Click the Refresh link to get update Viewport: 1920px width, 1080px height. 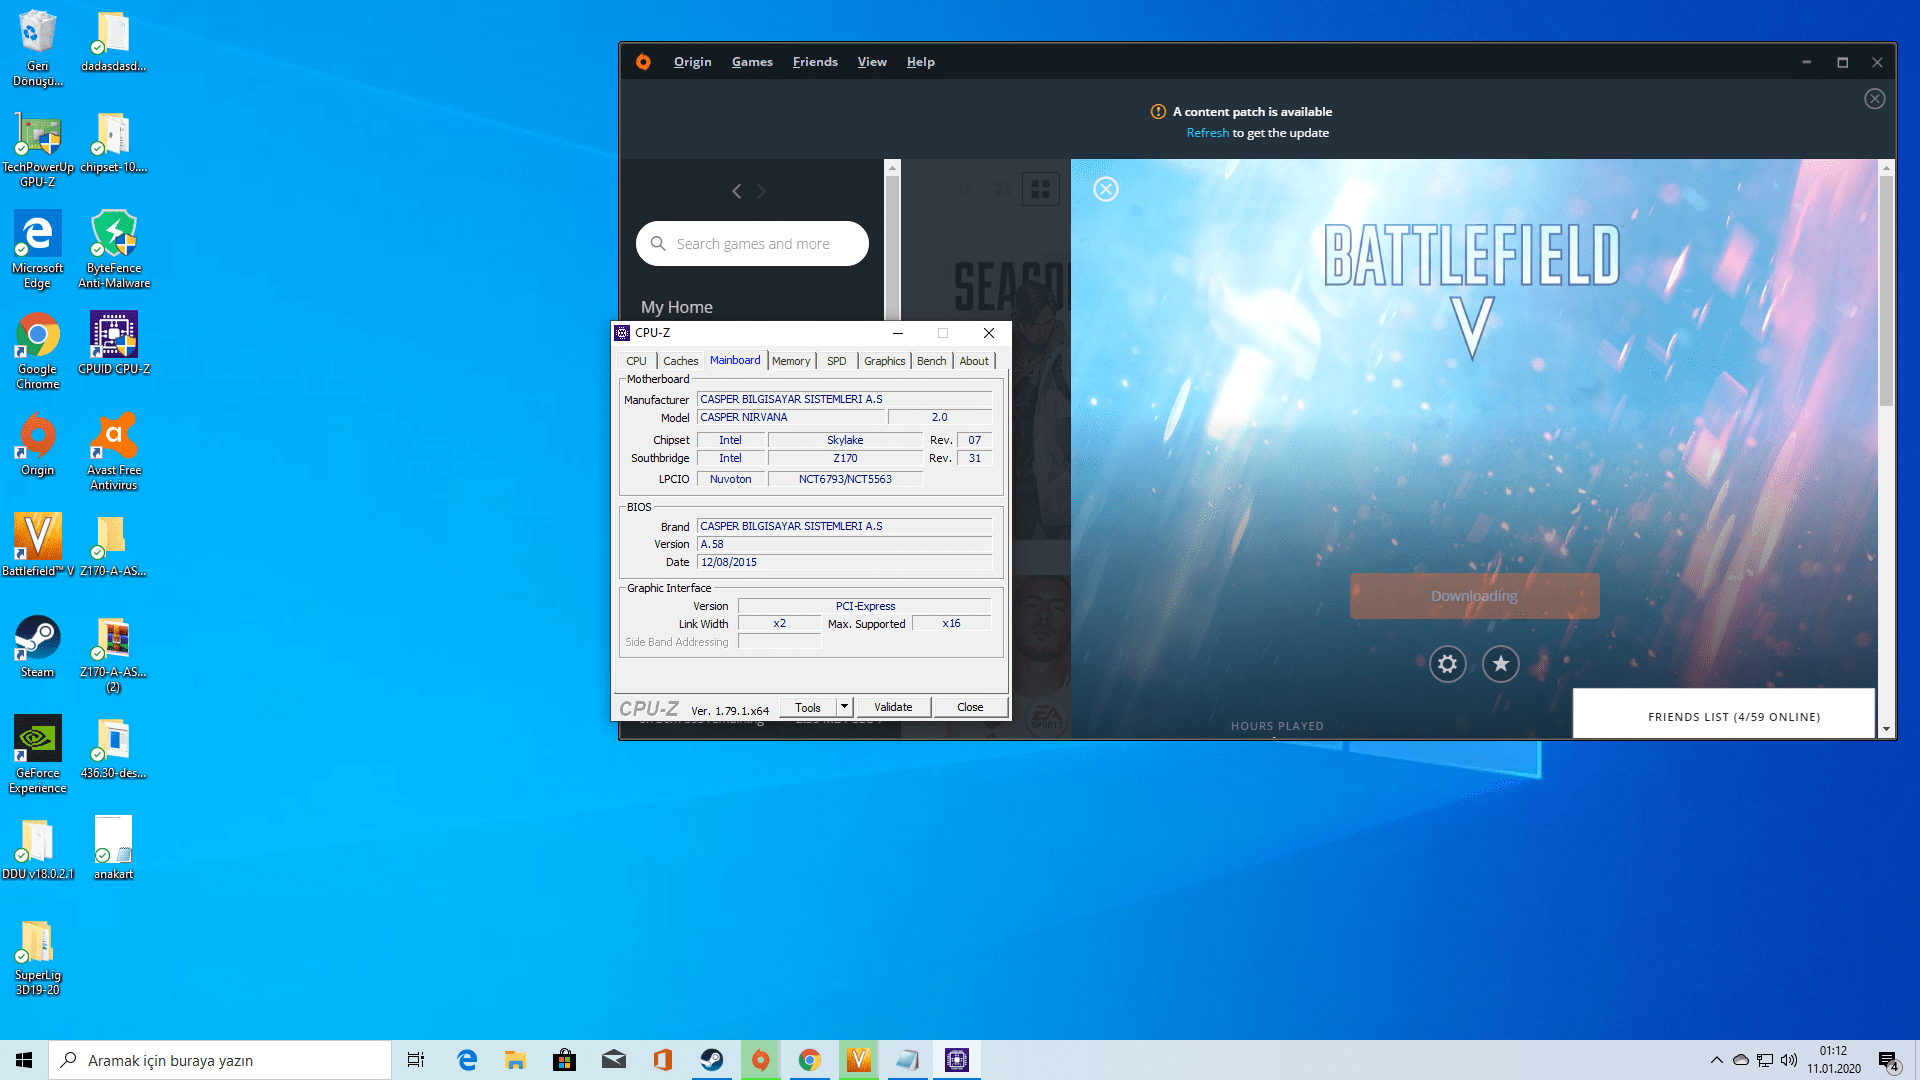1207,133
